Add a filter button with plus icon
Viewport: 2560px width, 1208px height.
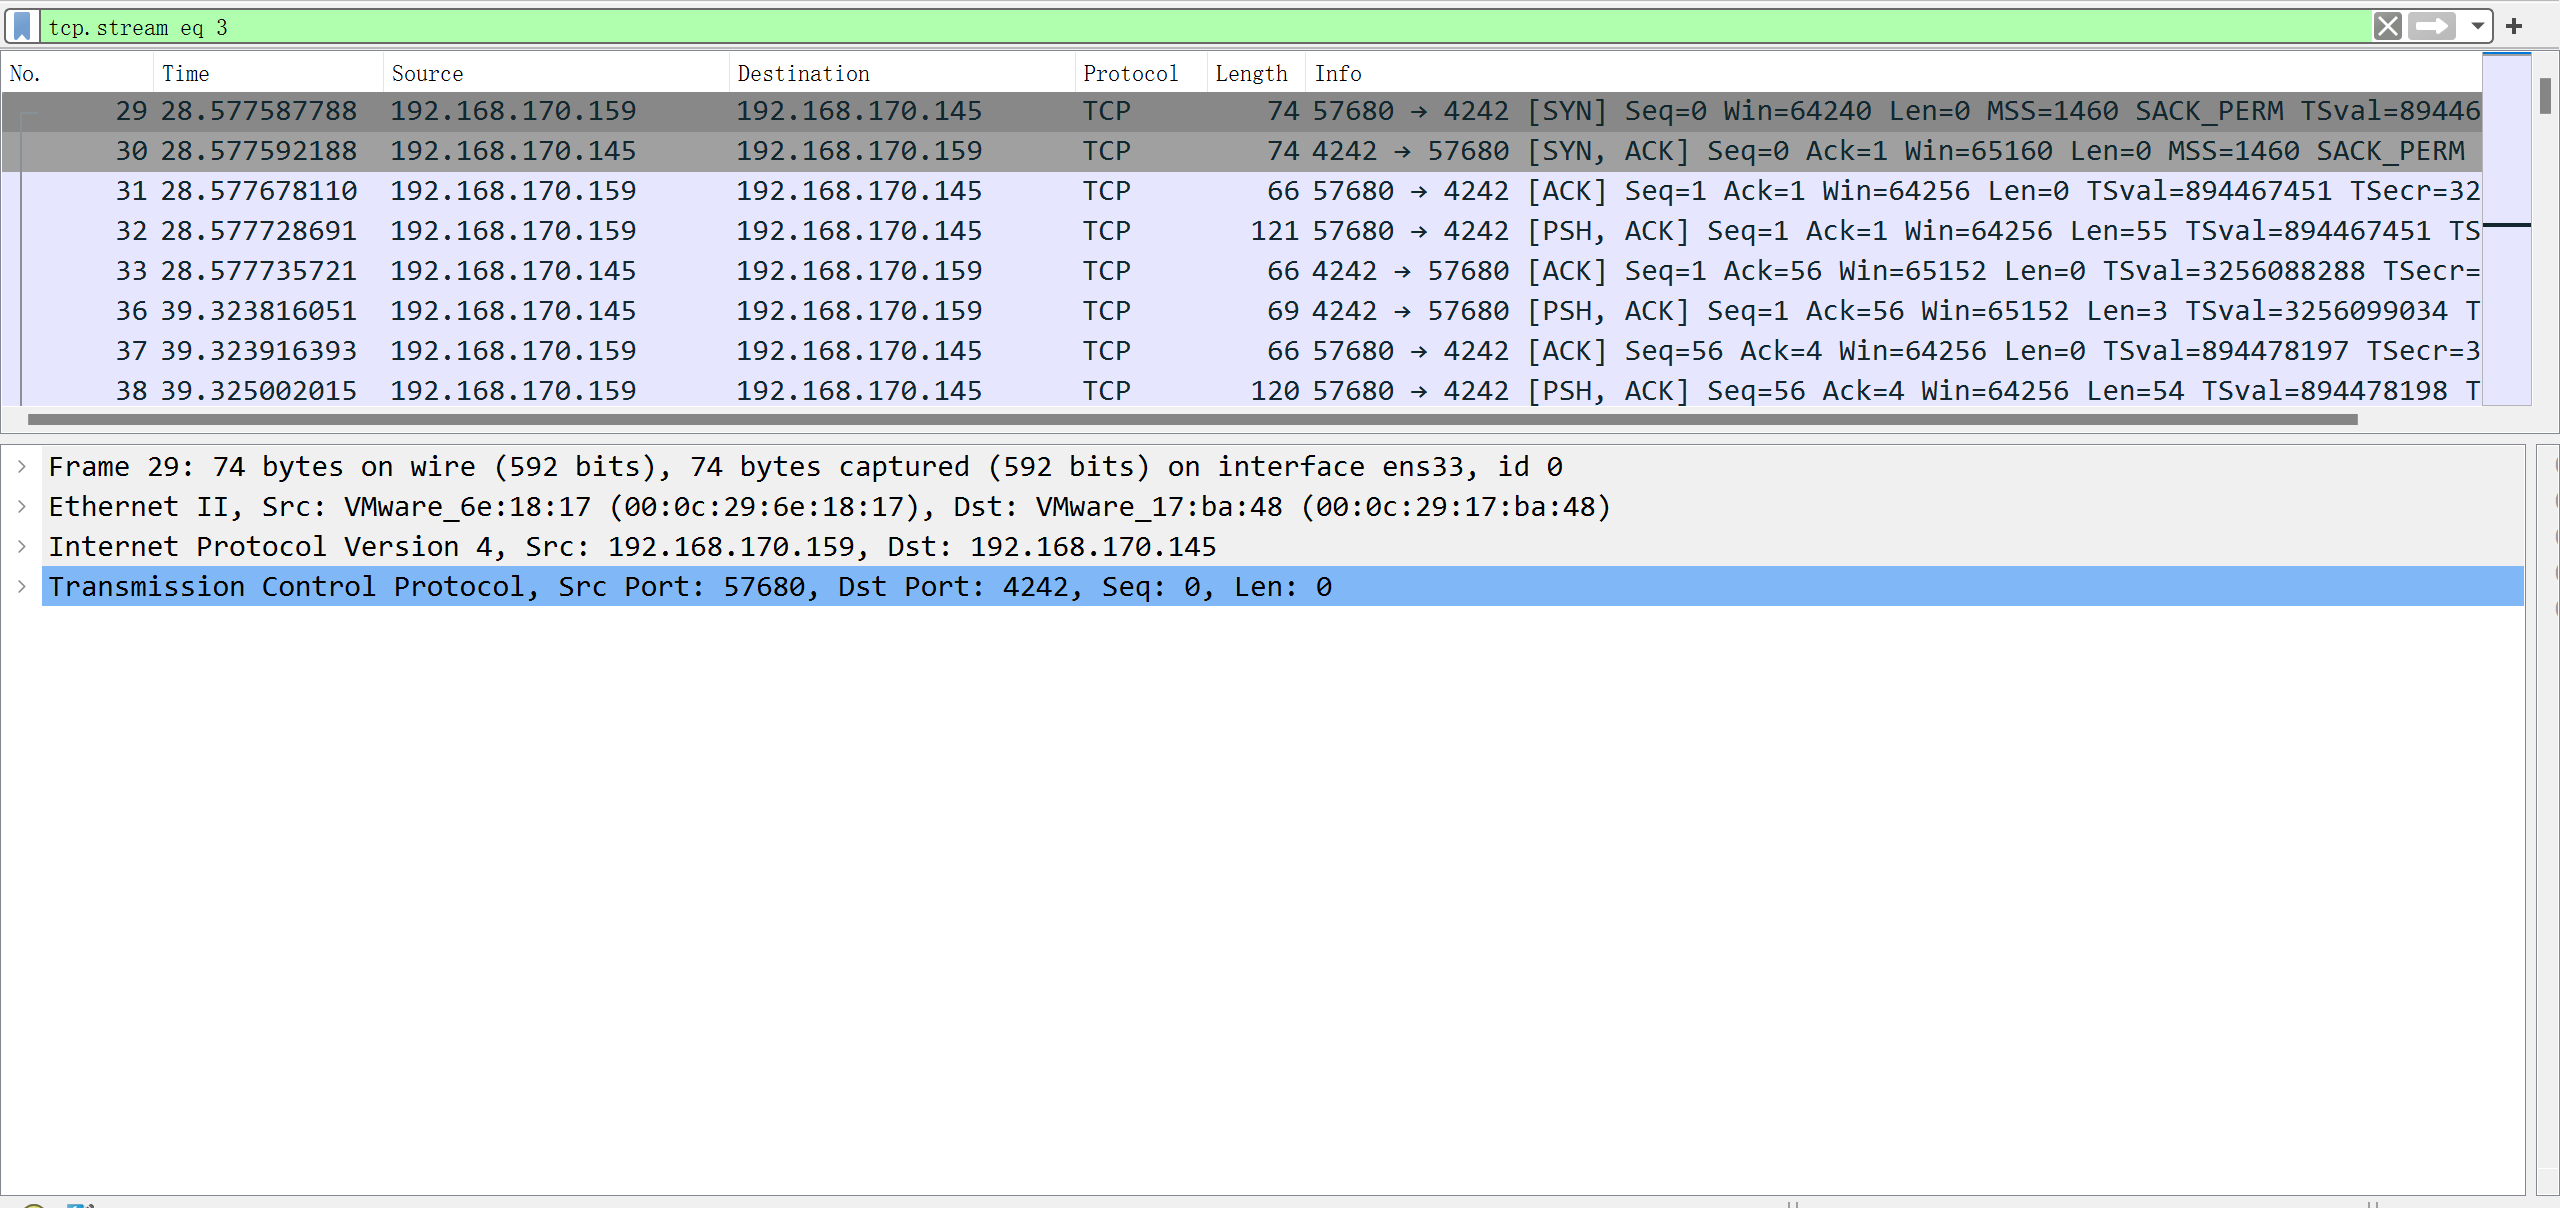(2514, 26)
